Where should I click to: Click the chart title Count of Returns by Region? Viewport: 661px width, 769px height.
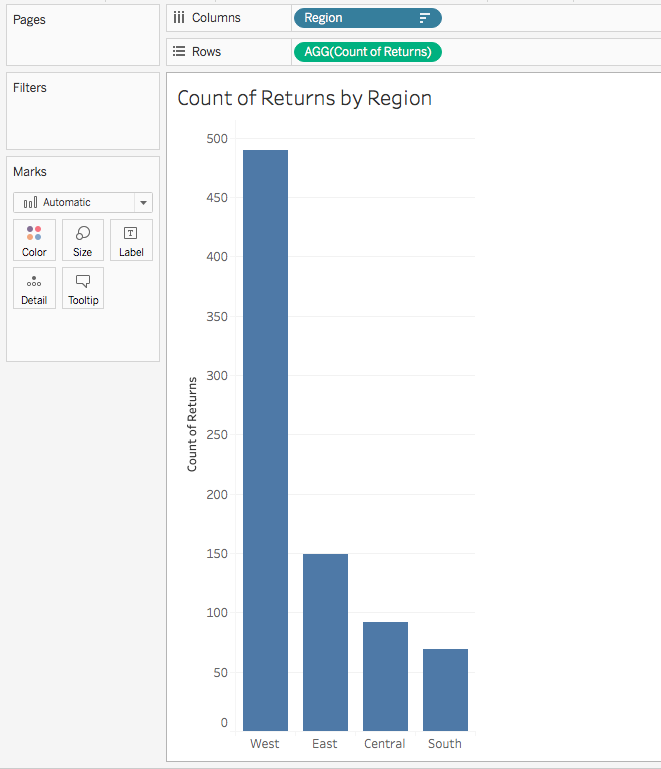(x=304, y=98)
